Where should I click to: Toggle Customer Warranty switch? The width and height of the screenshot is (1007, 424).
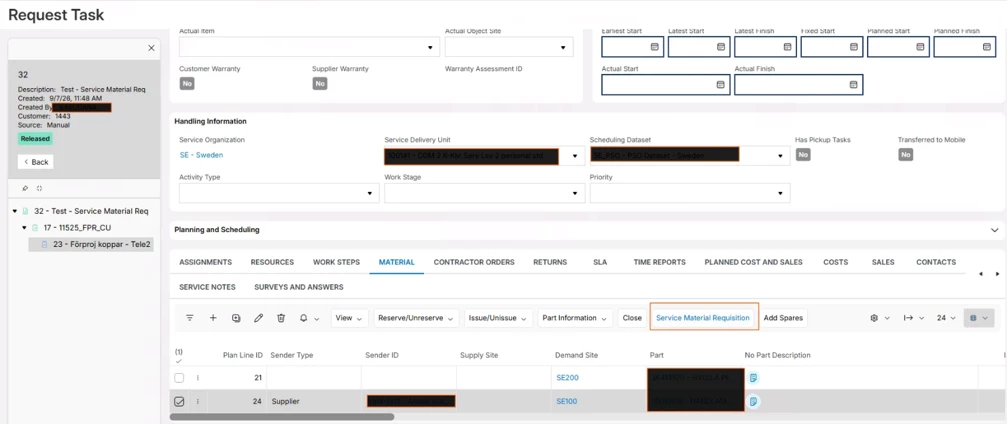(x=187, y=84)
